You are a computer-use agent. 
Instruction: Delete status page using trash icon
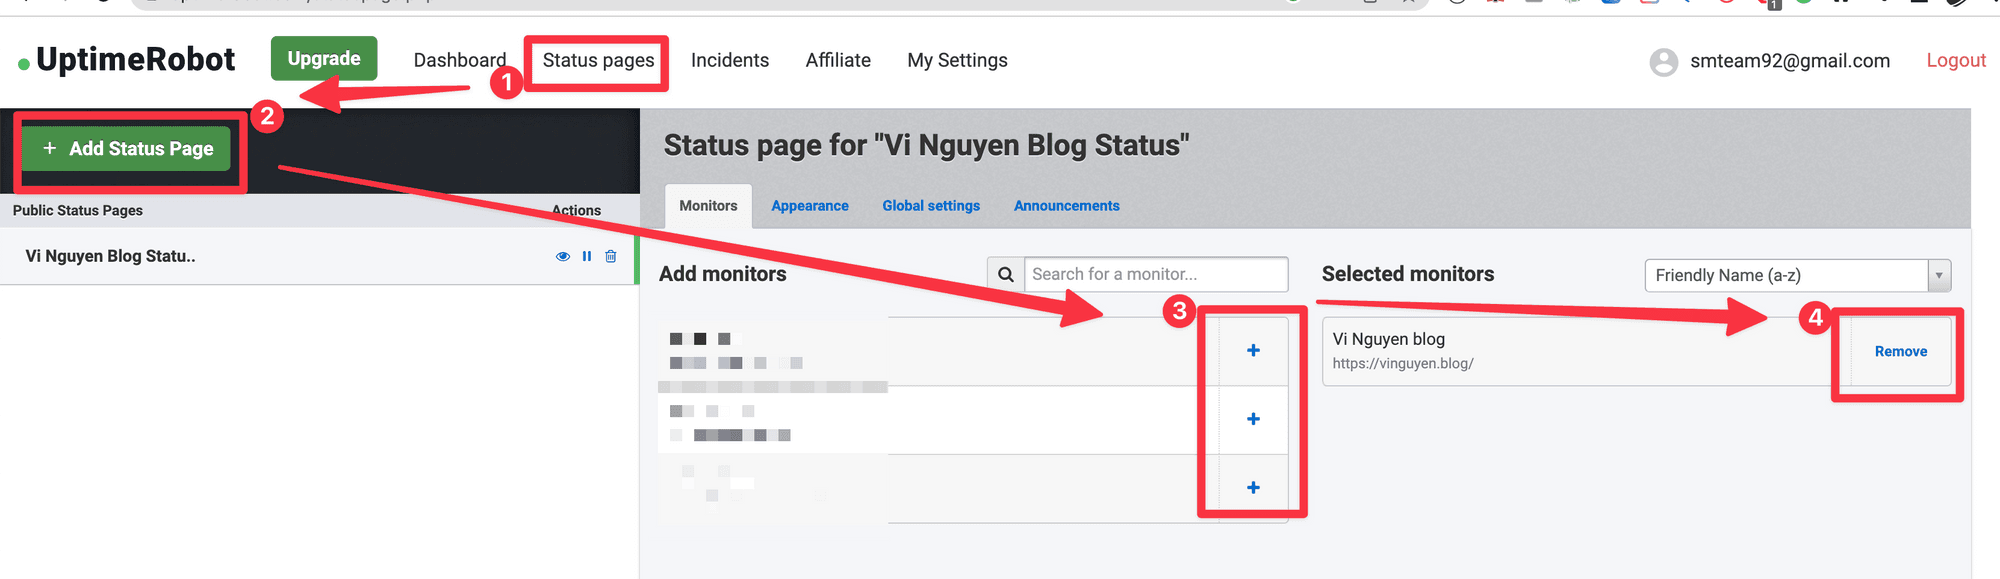(x=611, y=257)
